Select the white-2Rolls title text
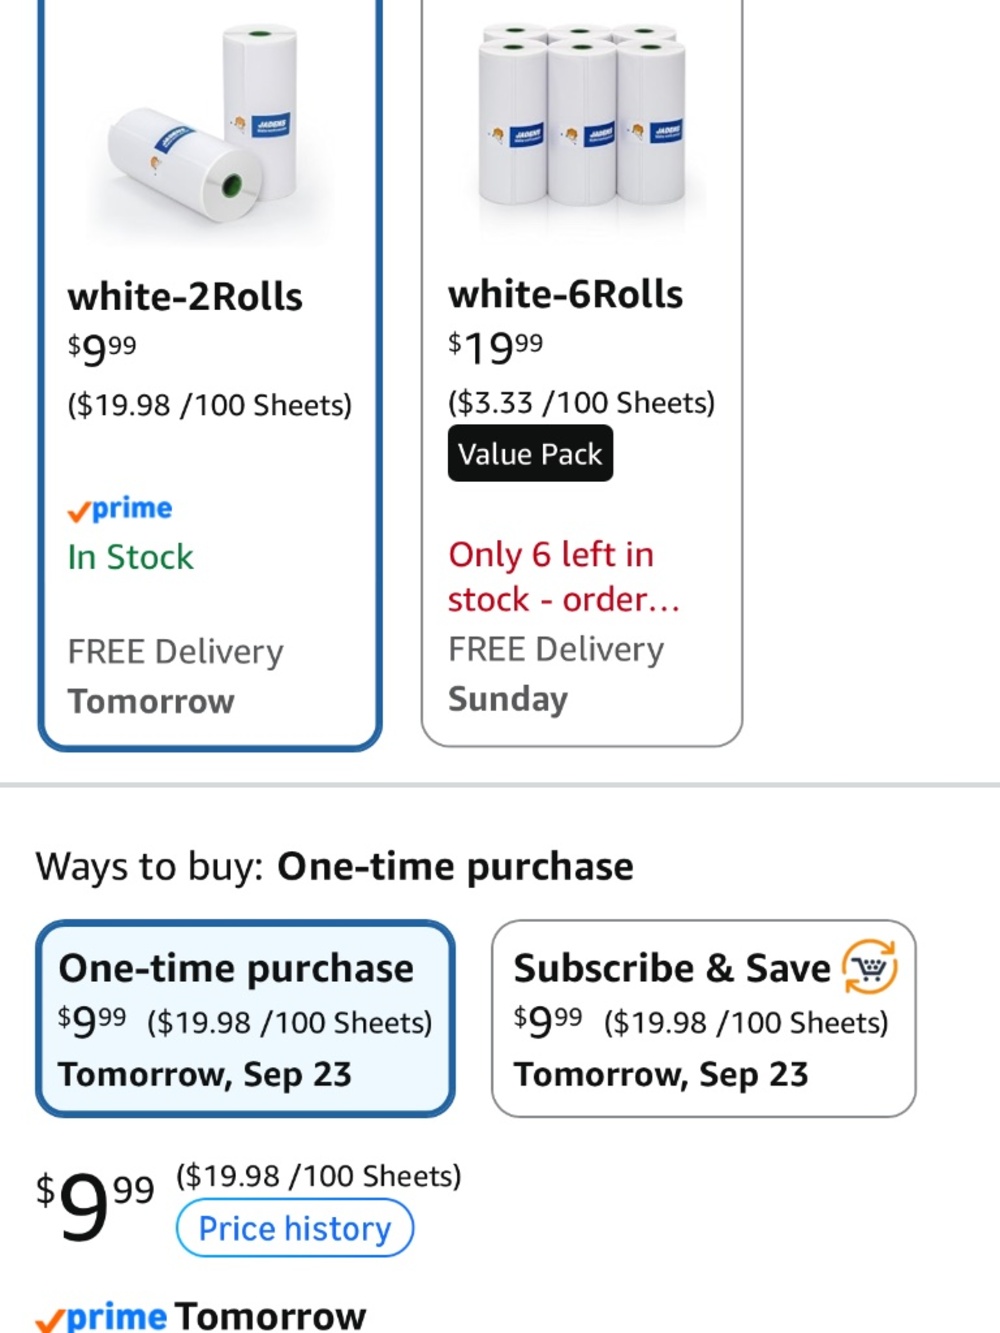This screenshot has height=1333, width=1000. click(x=185, y=297)
